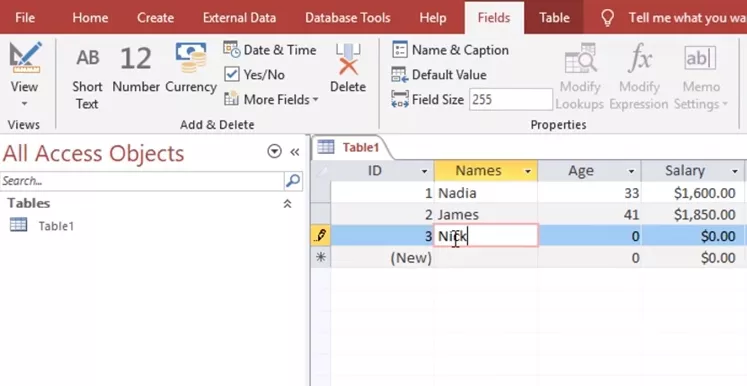The image size is (747, 386).
Task: Click the (New) ID cell
Action: click(382, 257)
